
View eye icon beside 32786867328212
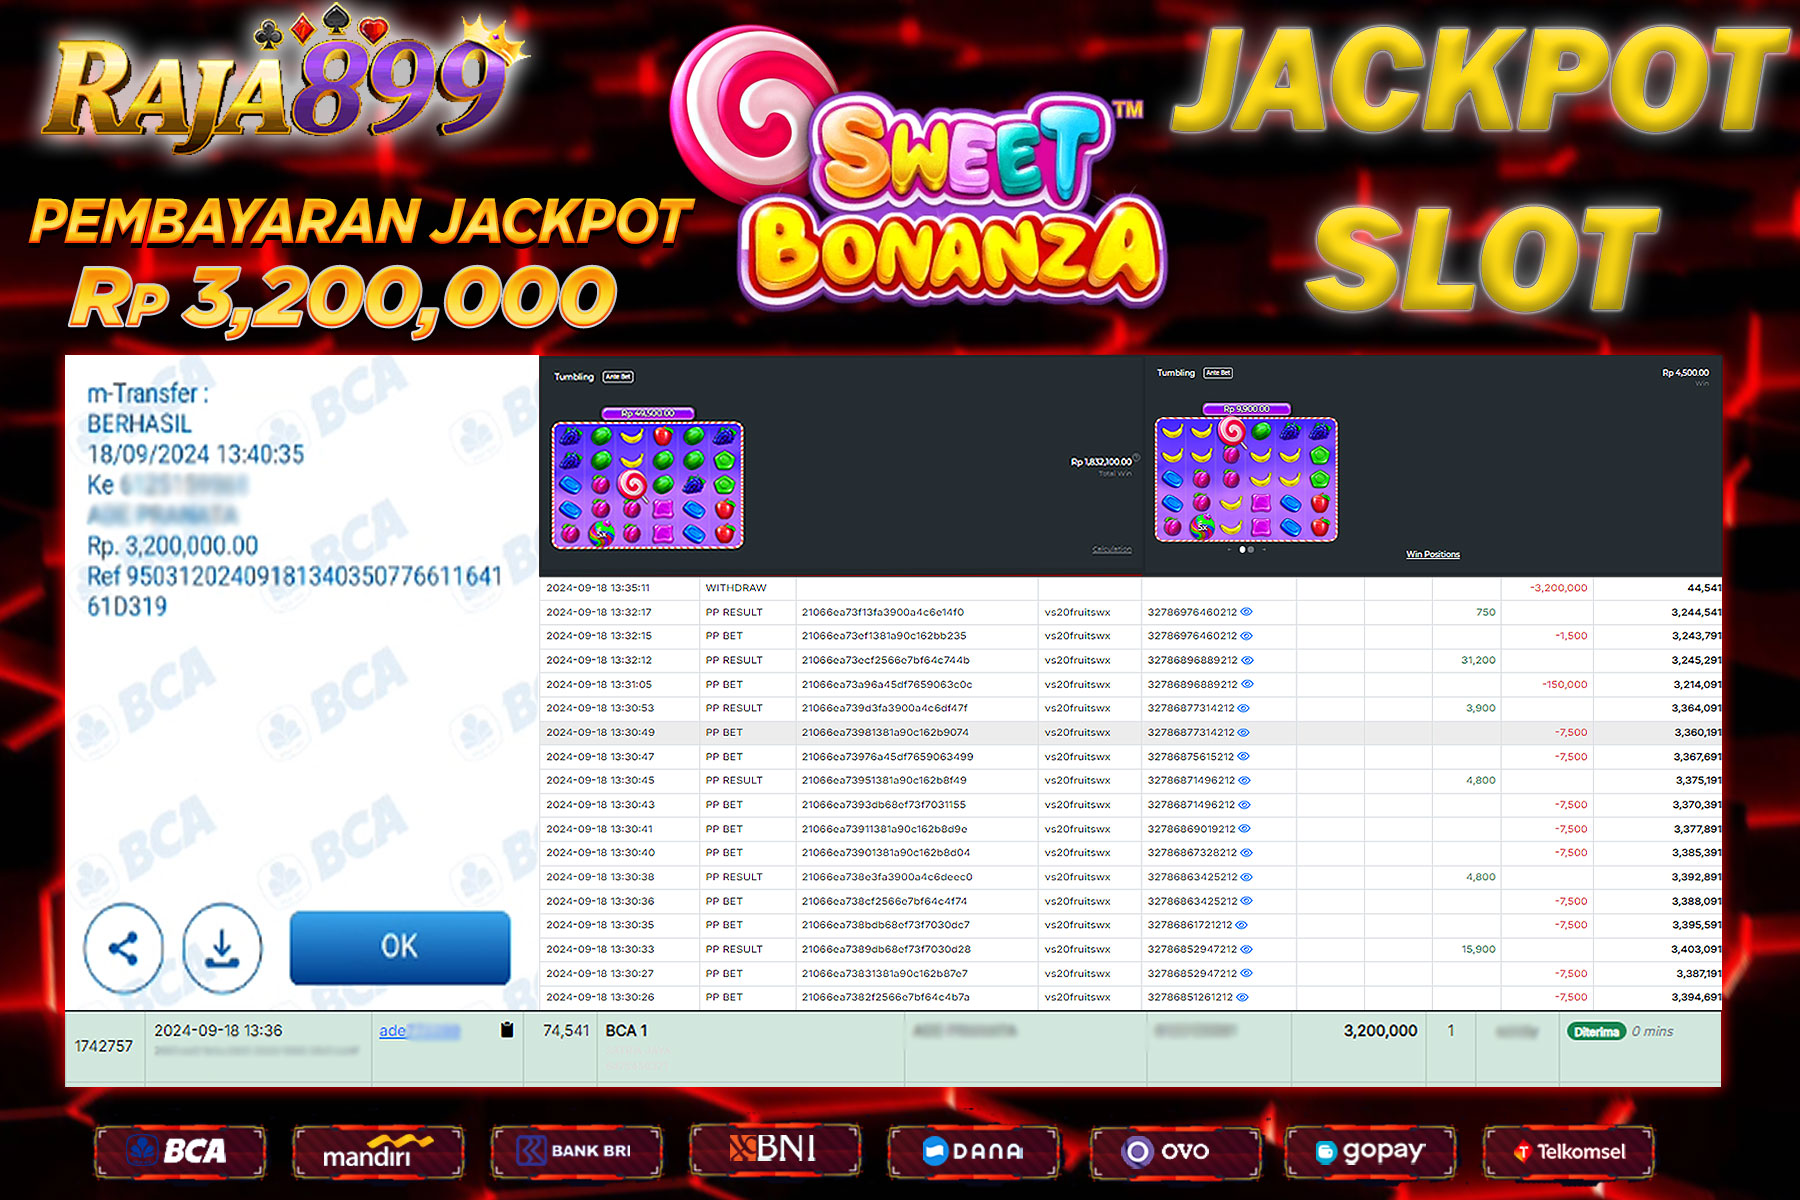pos(1246,853)
